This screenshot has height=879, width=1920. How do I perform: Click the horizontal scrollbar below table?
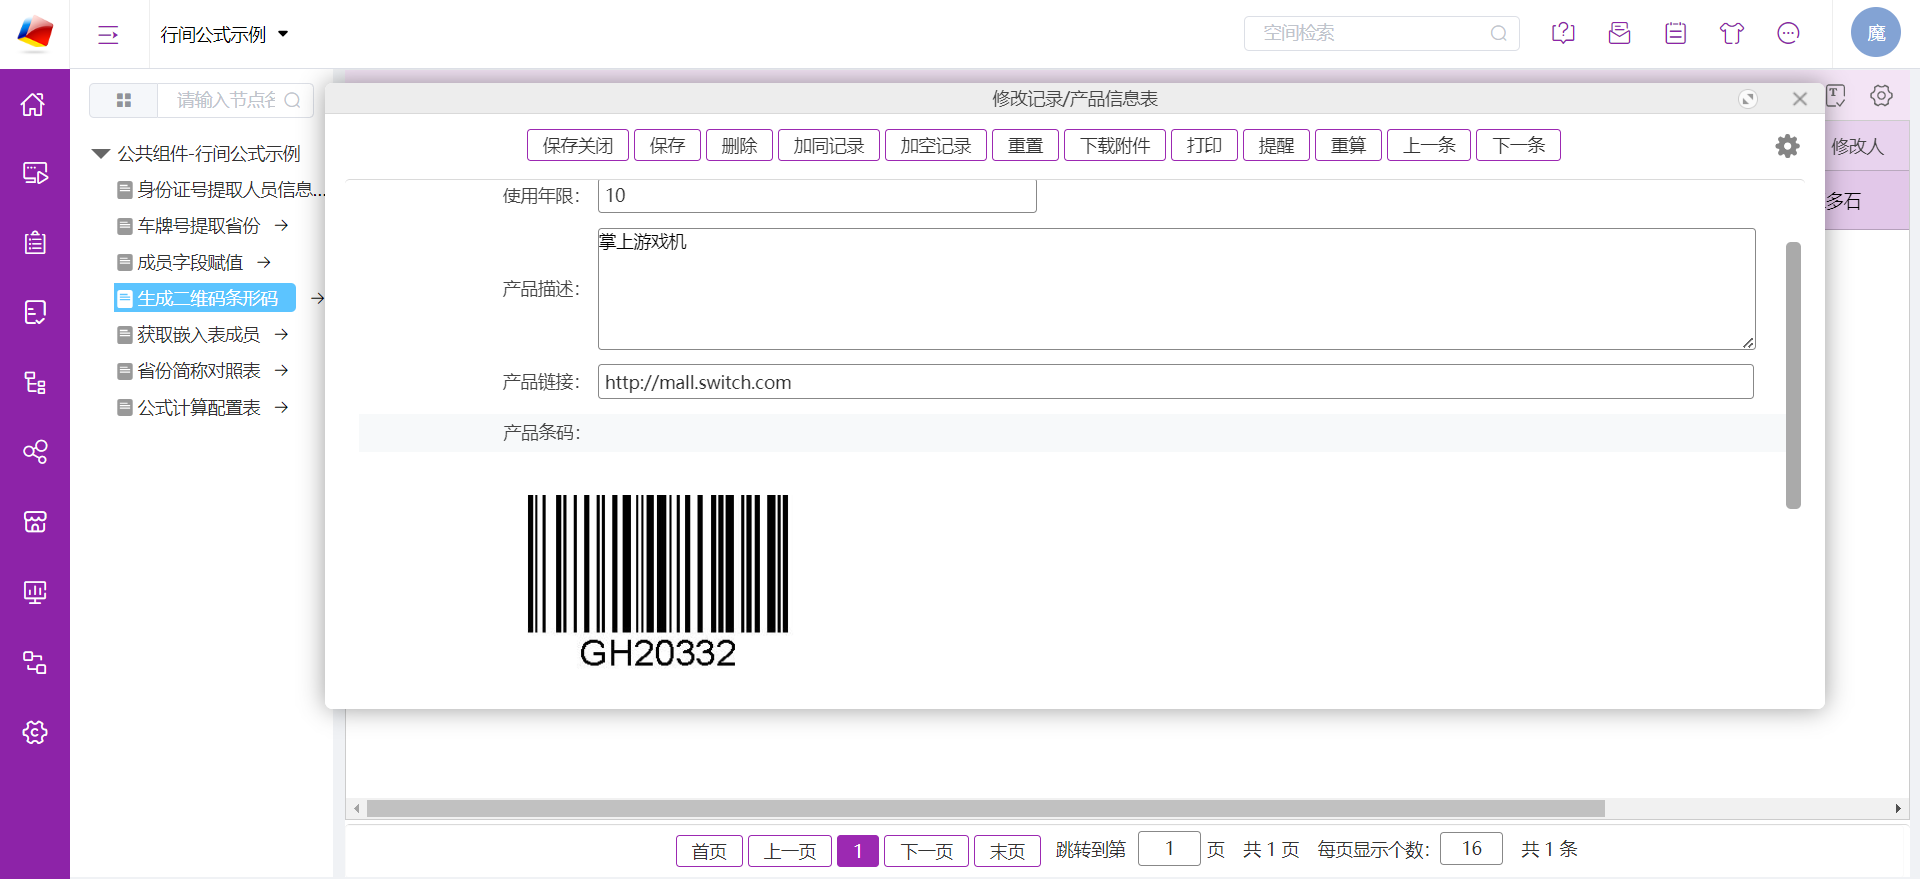[x=985, y=808]
